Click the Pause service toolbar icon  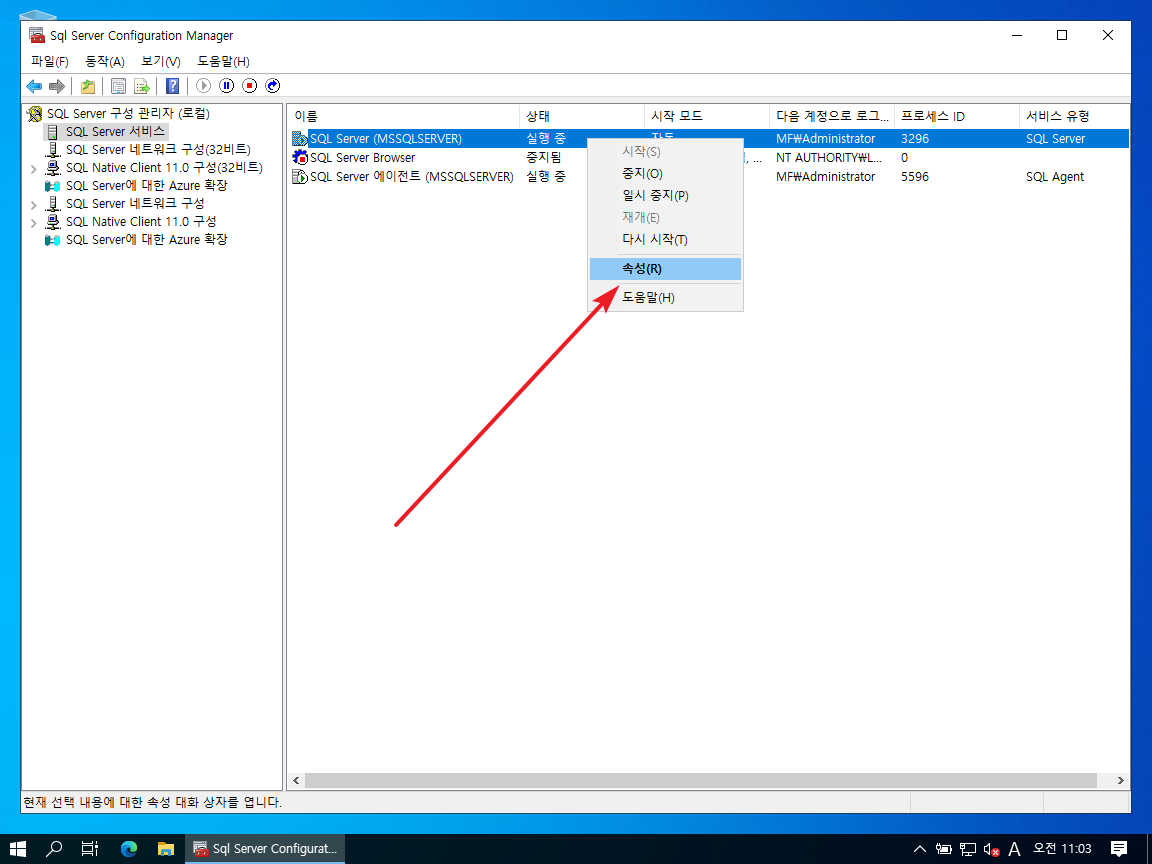(x=227, y=86)
